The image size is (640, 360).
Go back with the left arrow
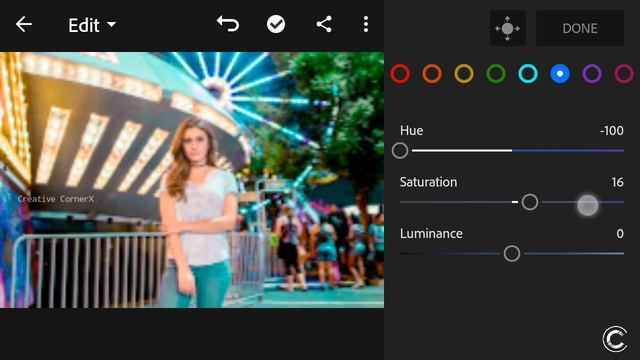point(24,24)
